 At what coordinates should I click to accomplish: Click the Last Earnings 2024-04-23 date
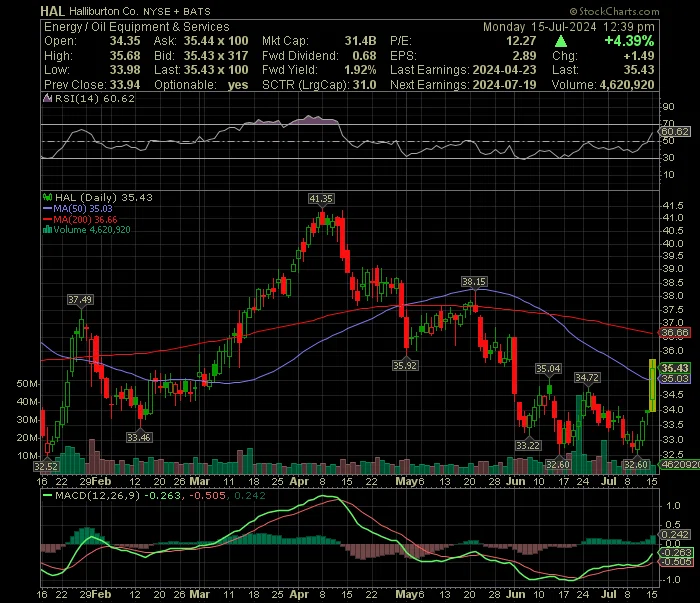(504, 70)
